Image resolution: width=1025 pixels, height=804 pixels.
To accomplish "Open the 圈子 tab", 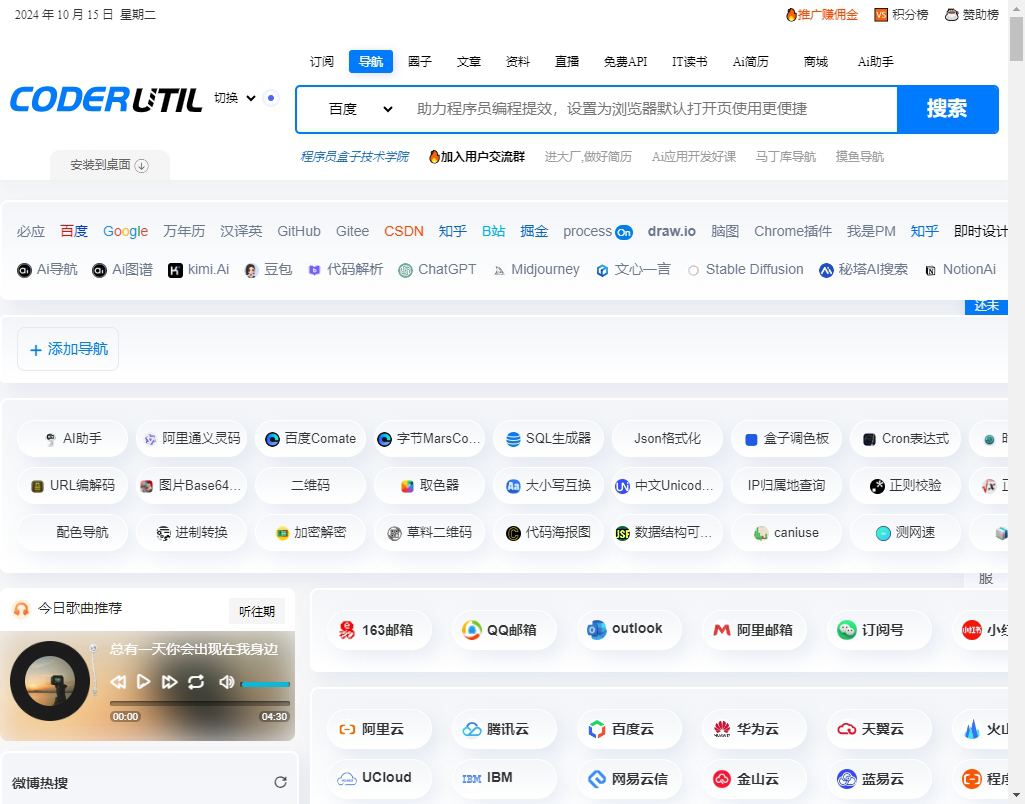I will tap(420, 61).
